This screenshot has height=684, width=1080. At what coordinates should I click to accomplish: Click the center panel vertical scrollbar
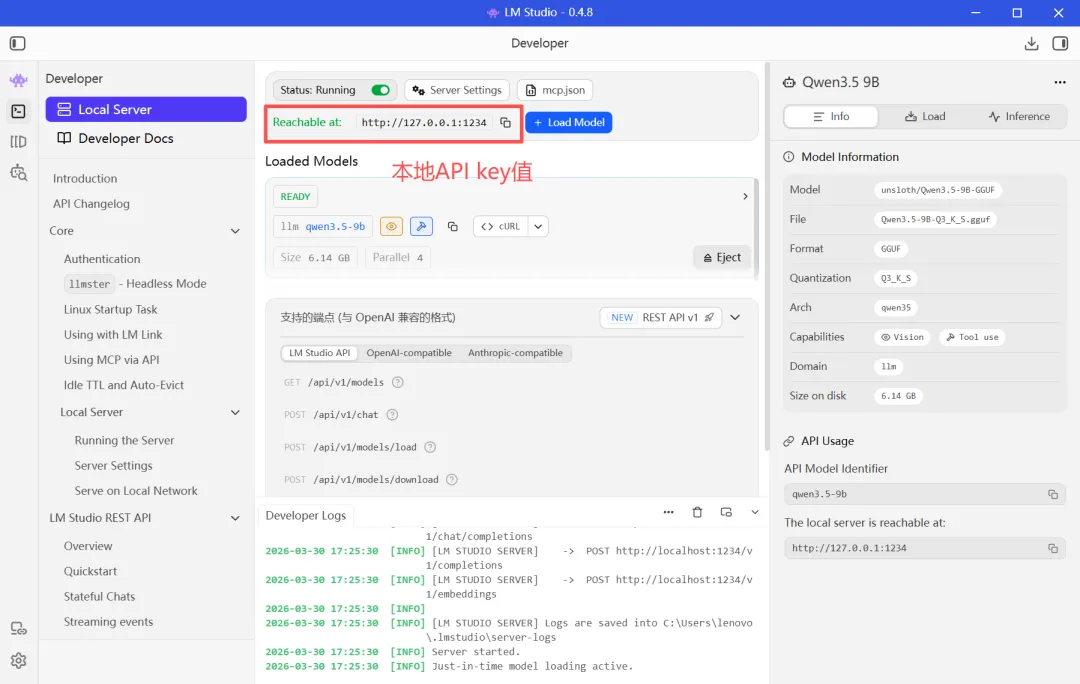click(767, 256)
